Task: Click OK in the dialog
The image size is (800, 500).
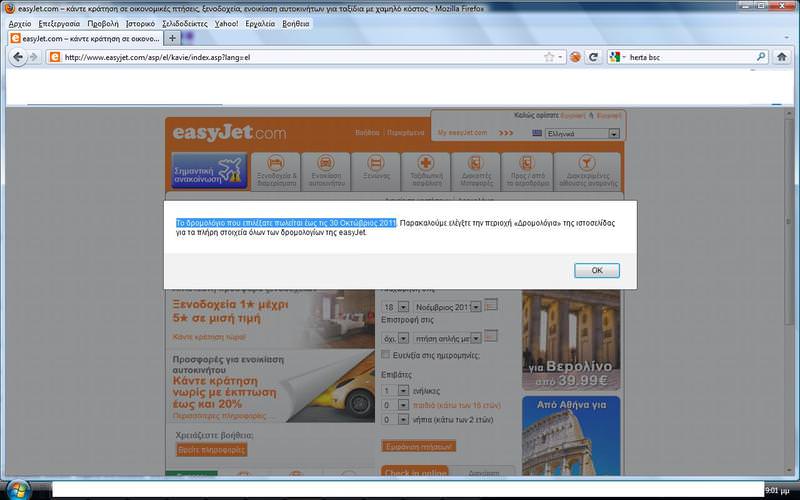Action: click(596, 270)
